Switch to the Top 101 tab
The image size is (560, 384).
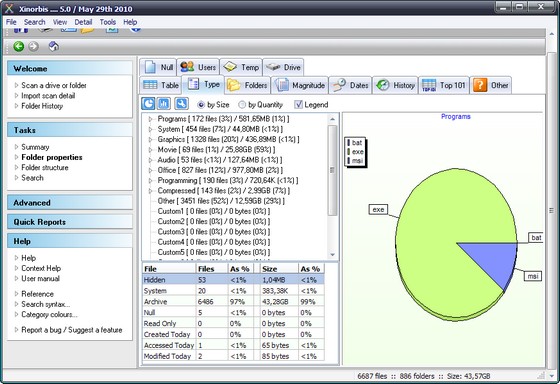click(x=444, y=85)
